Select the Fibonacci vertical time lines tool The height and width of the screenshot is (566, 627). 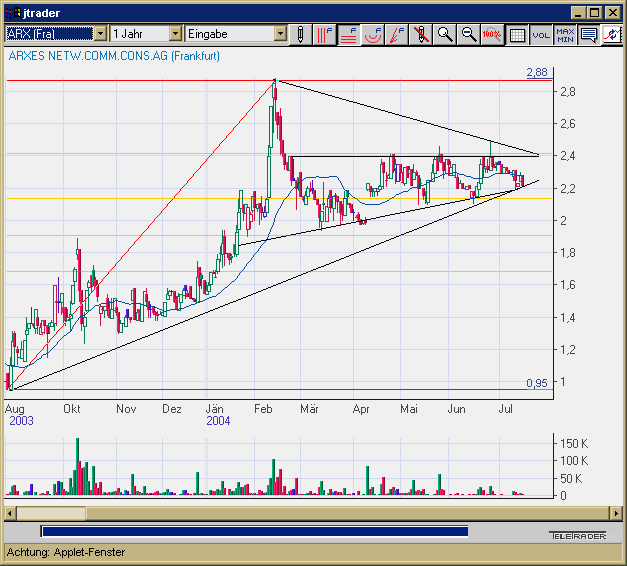tap(324, 34)
